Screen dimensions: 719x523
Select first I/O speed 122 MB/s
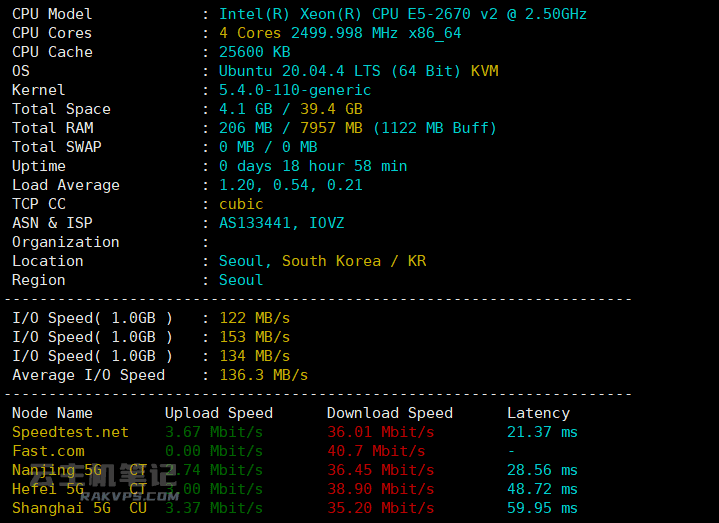pos(255,318)
